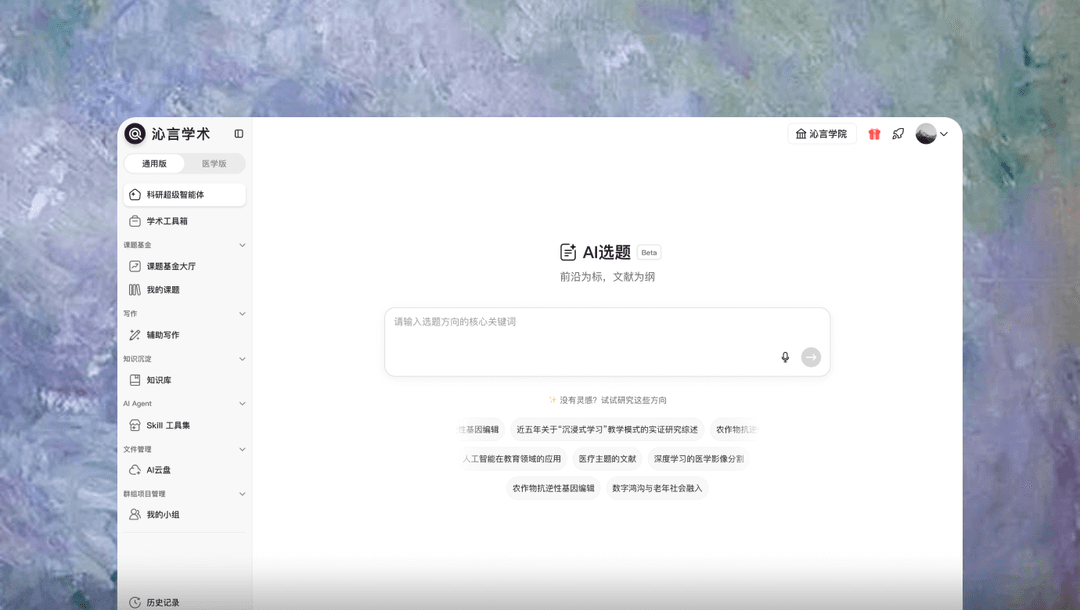Click the 知识库 book icon
The image size is (1080, 610).
[135, 380]
